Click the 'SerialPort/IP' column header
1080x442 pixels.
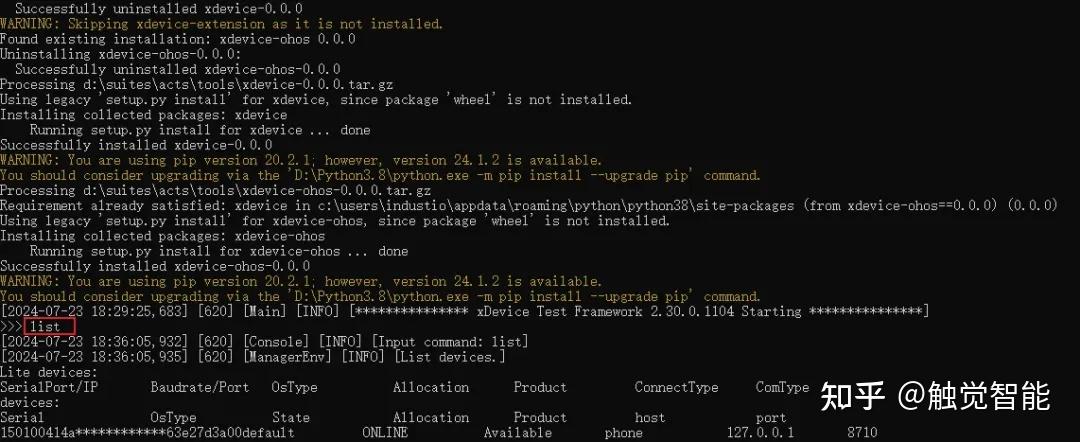pos(49,388)
